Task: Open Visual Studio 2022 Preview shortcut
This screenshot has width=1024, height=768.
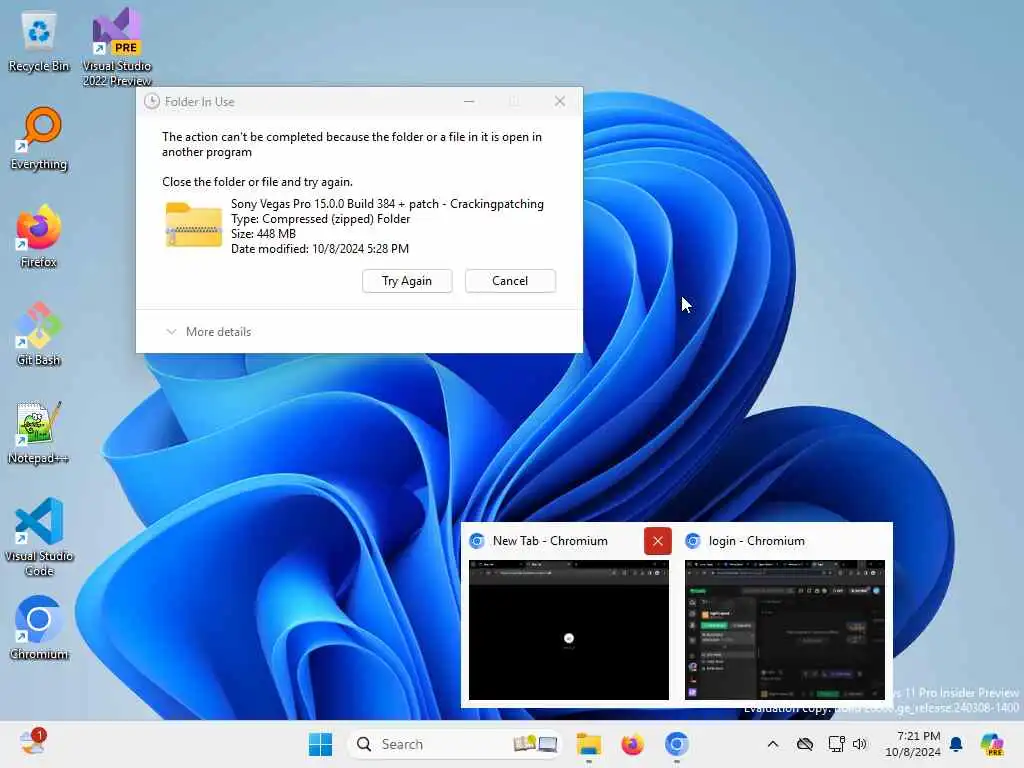Action: [x=117, y=47]
